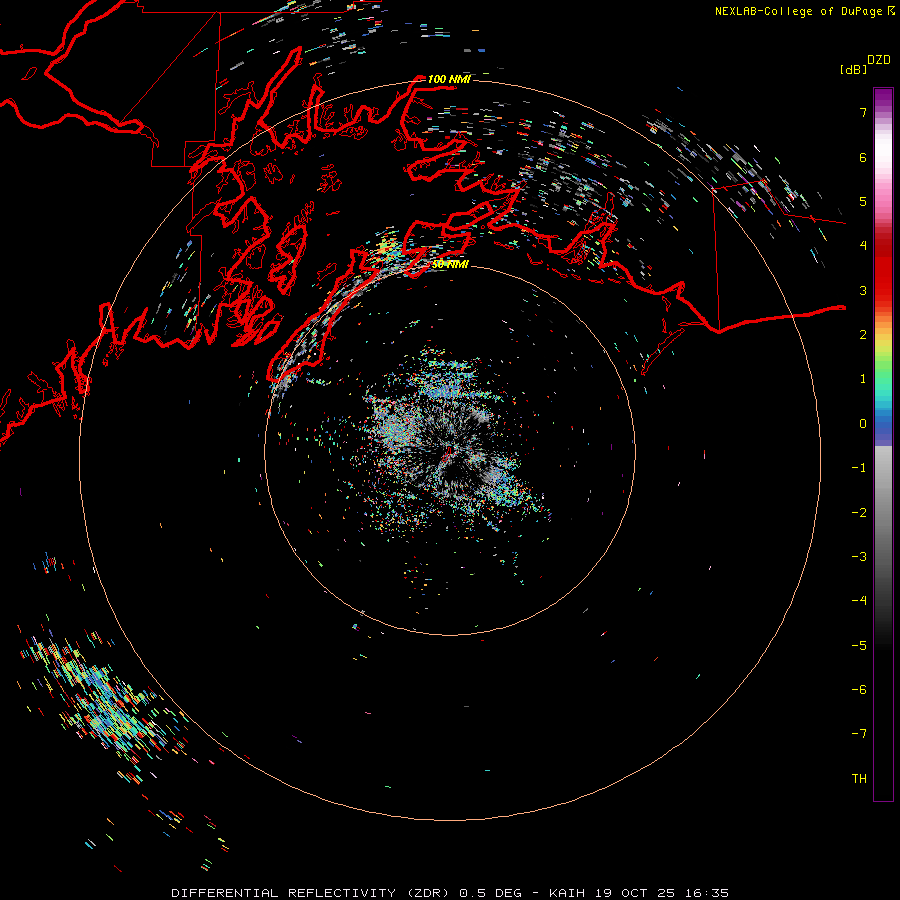This screenshot has height=900, width=900.
Task: Click the 1 dB color scale value
Action: click(863, 379)
